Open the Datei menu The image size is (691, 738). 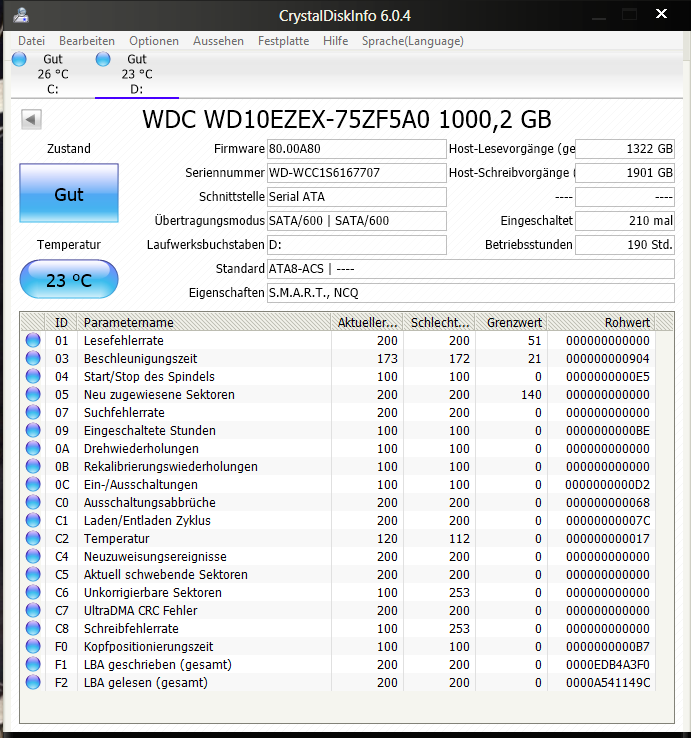[x=32, y=41]
